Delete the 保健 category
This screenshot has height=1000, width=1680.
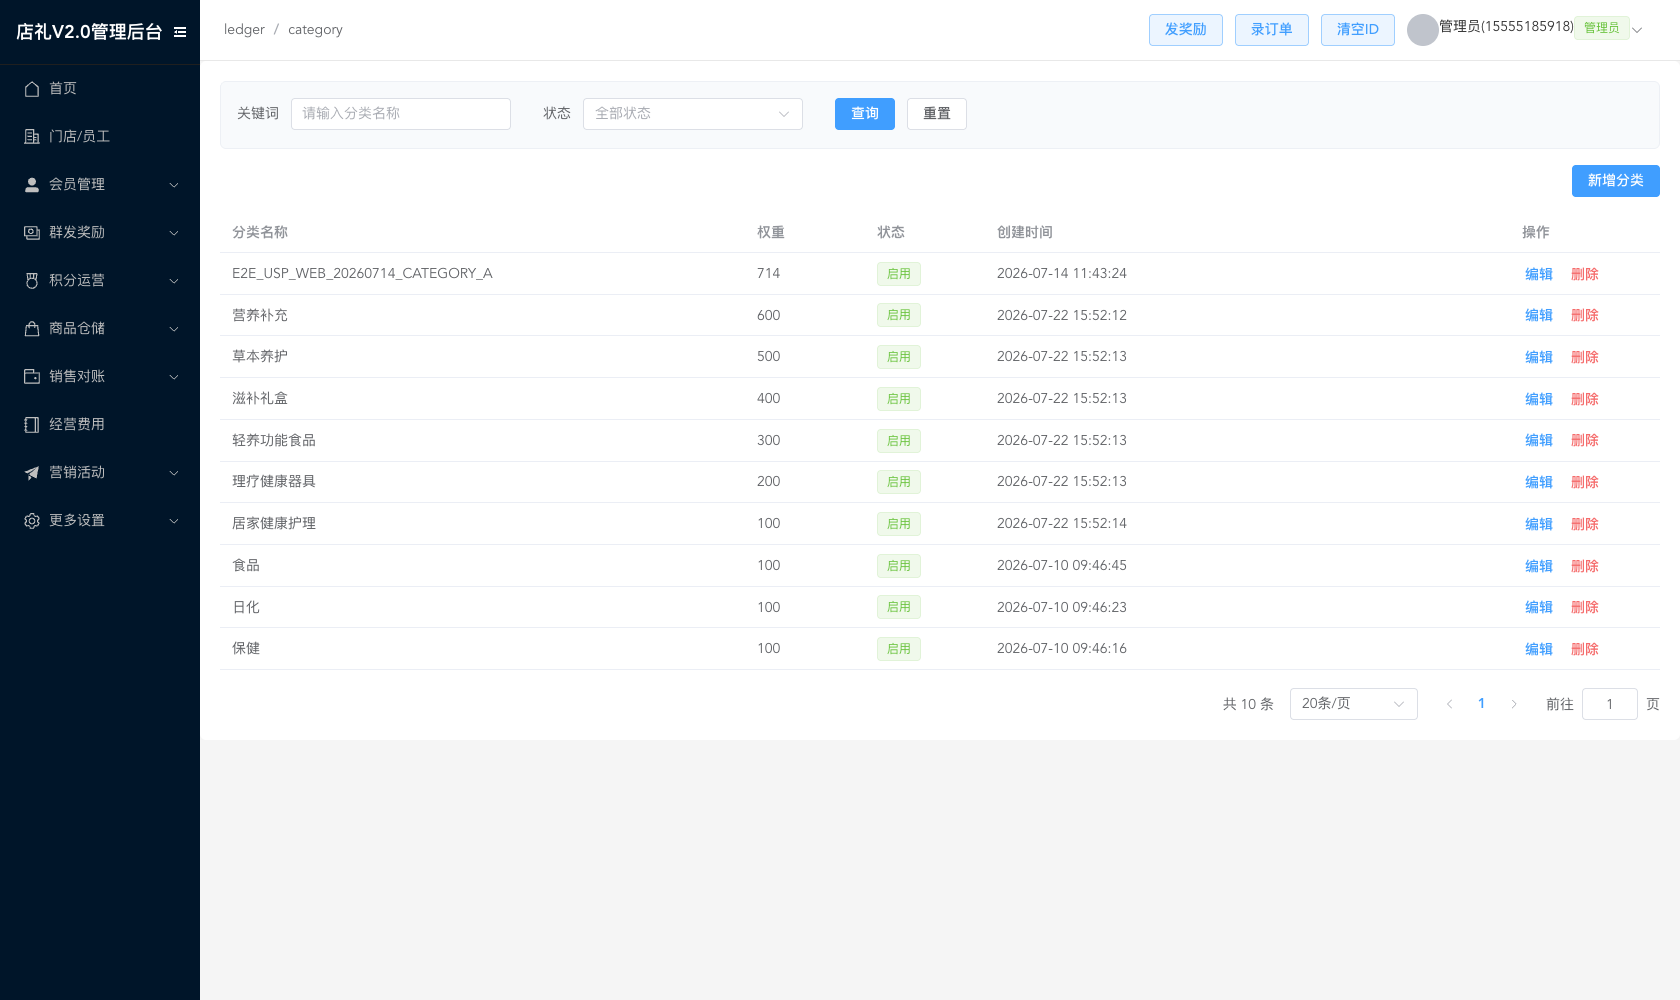[x=1584, y=649]
